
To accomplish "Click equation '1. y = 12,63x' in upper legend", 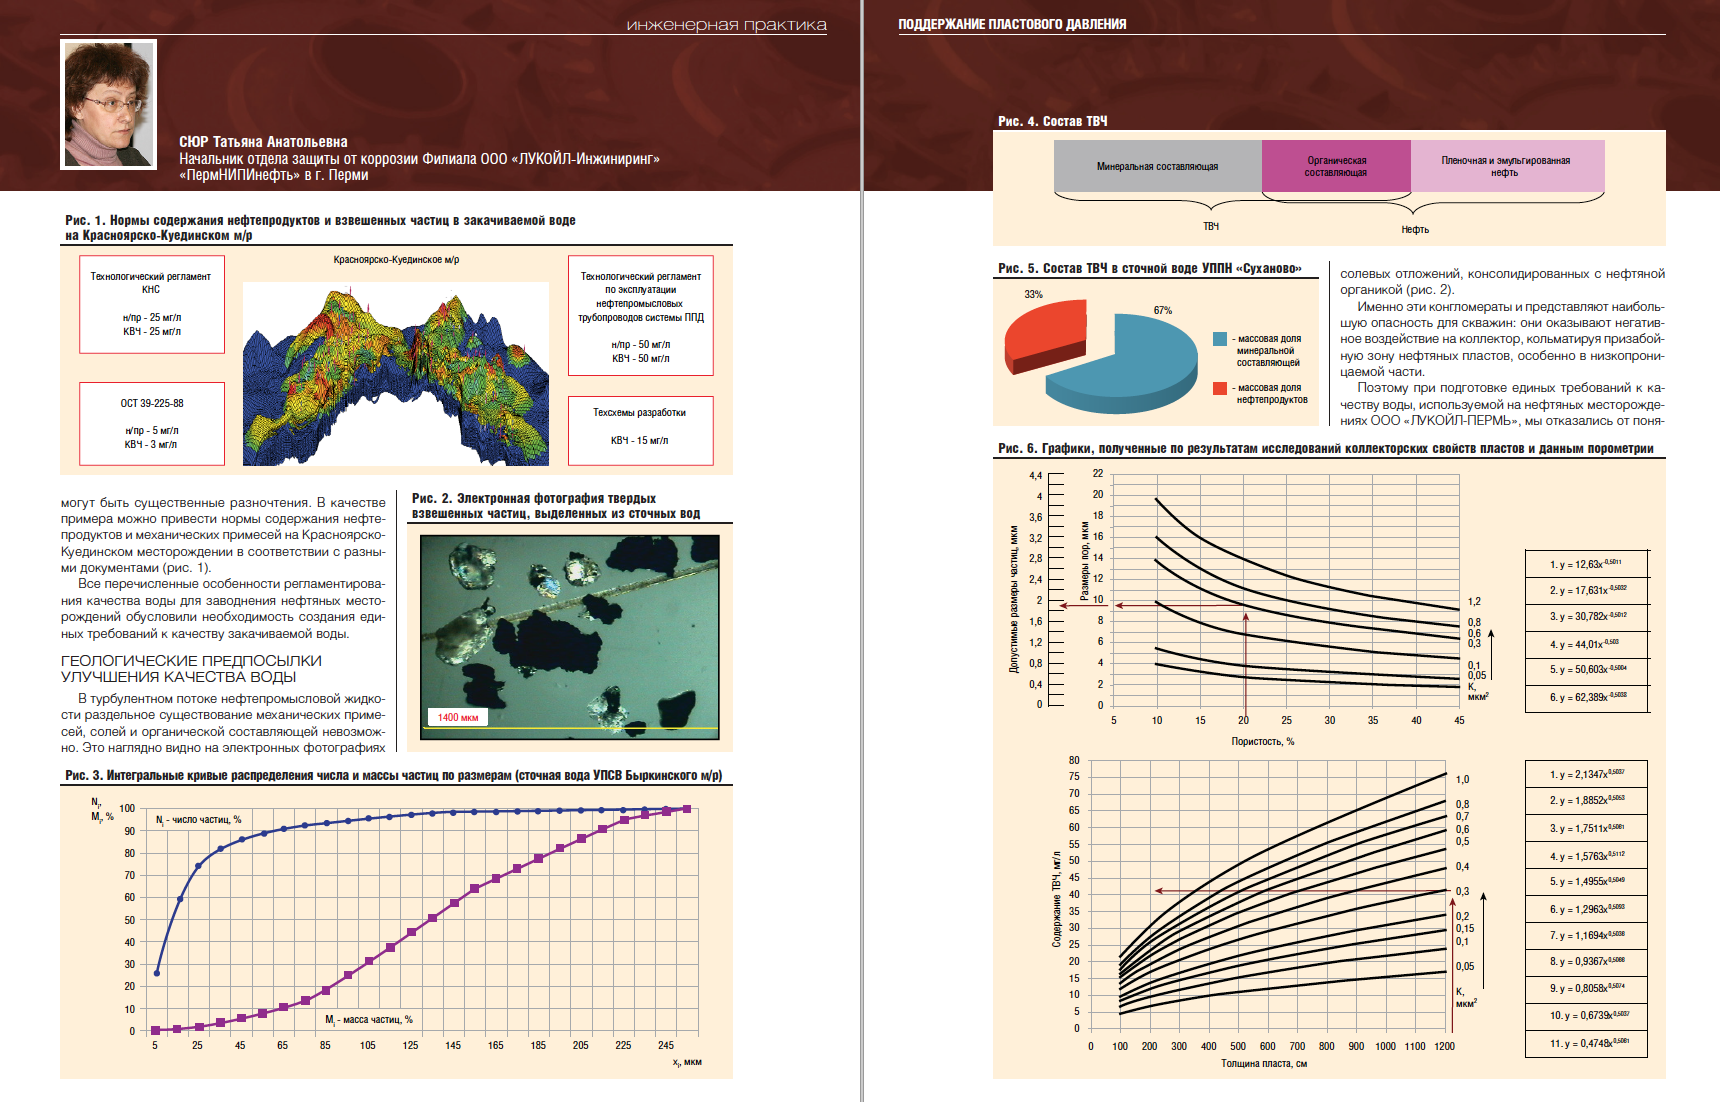I will coord(1586,564).
